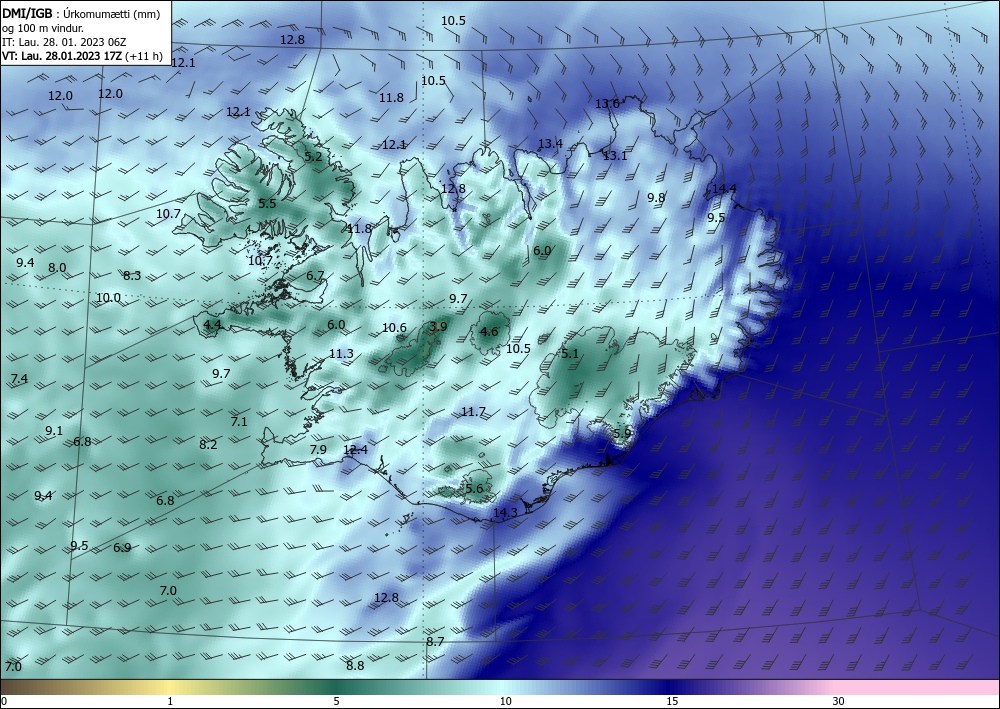Screen dimensions: 1000x709
Task: Click the ocean value 8.0
Action: click(57, 268)
